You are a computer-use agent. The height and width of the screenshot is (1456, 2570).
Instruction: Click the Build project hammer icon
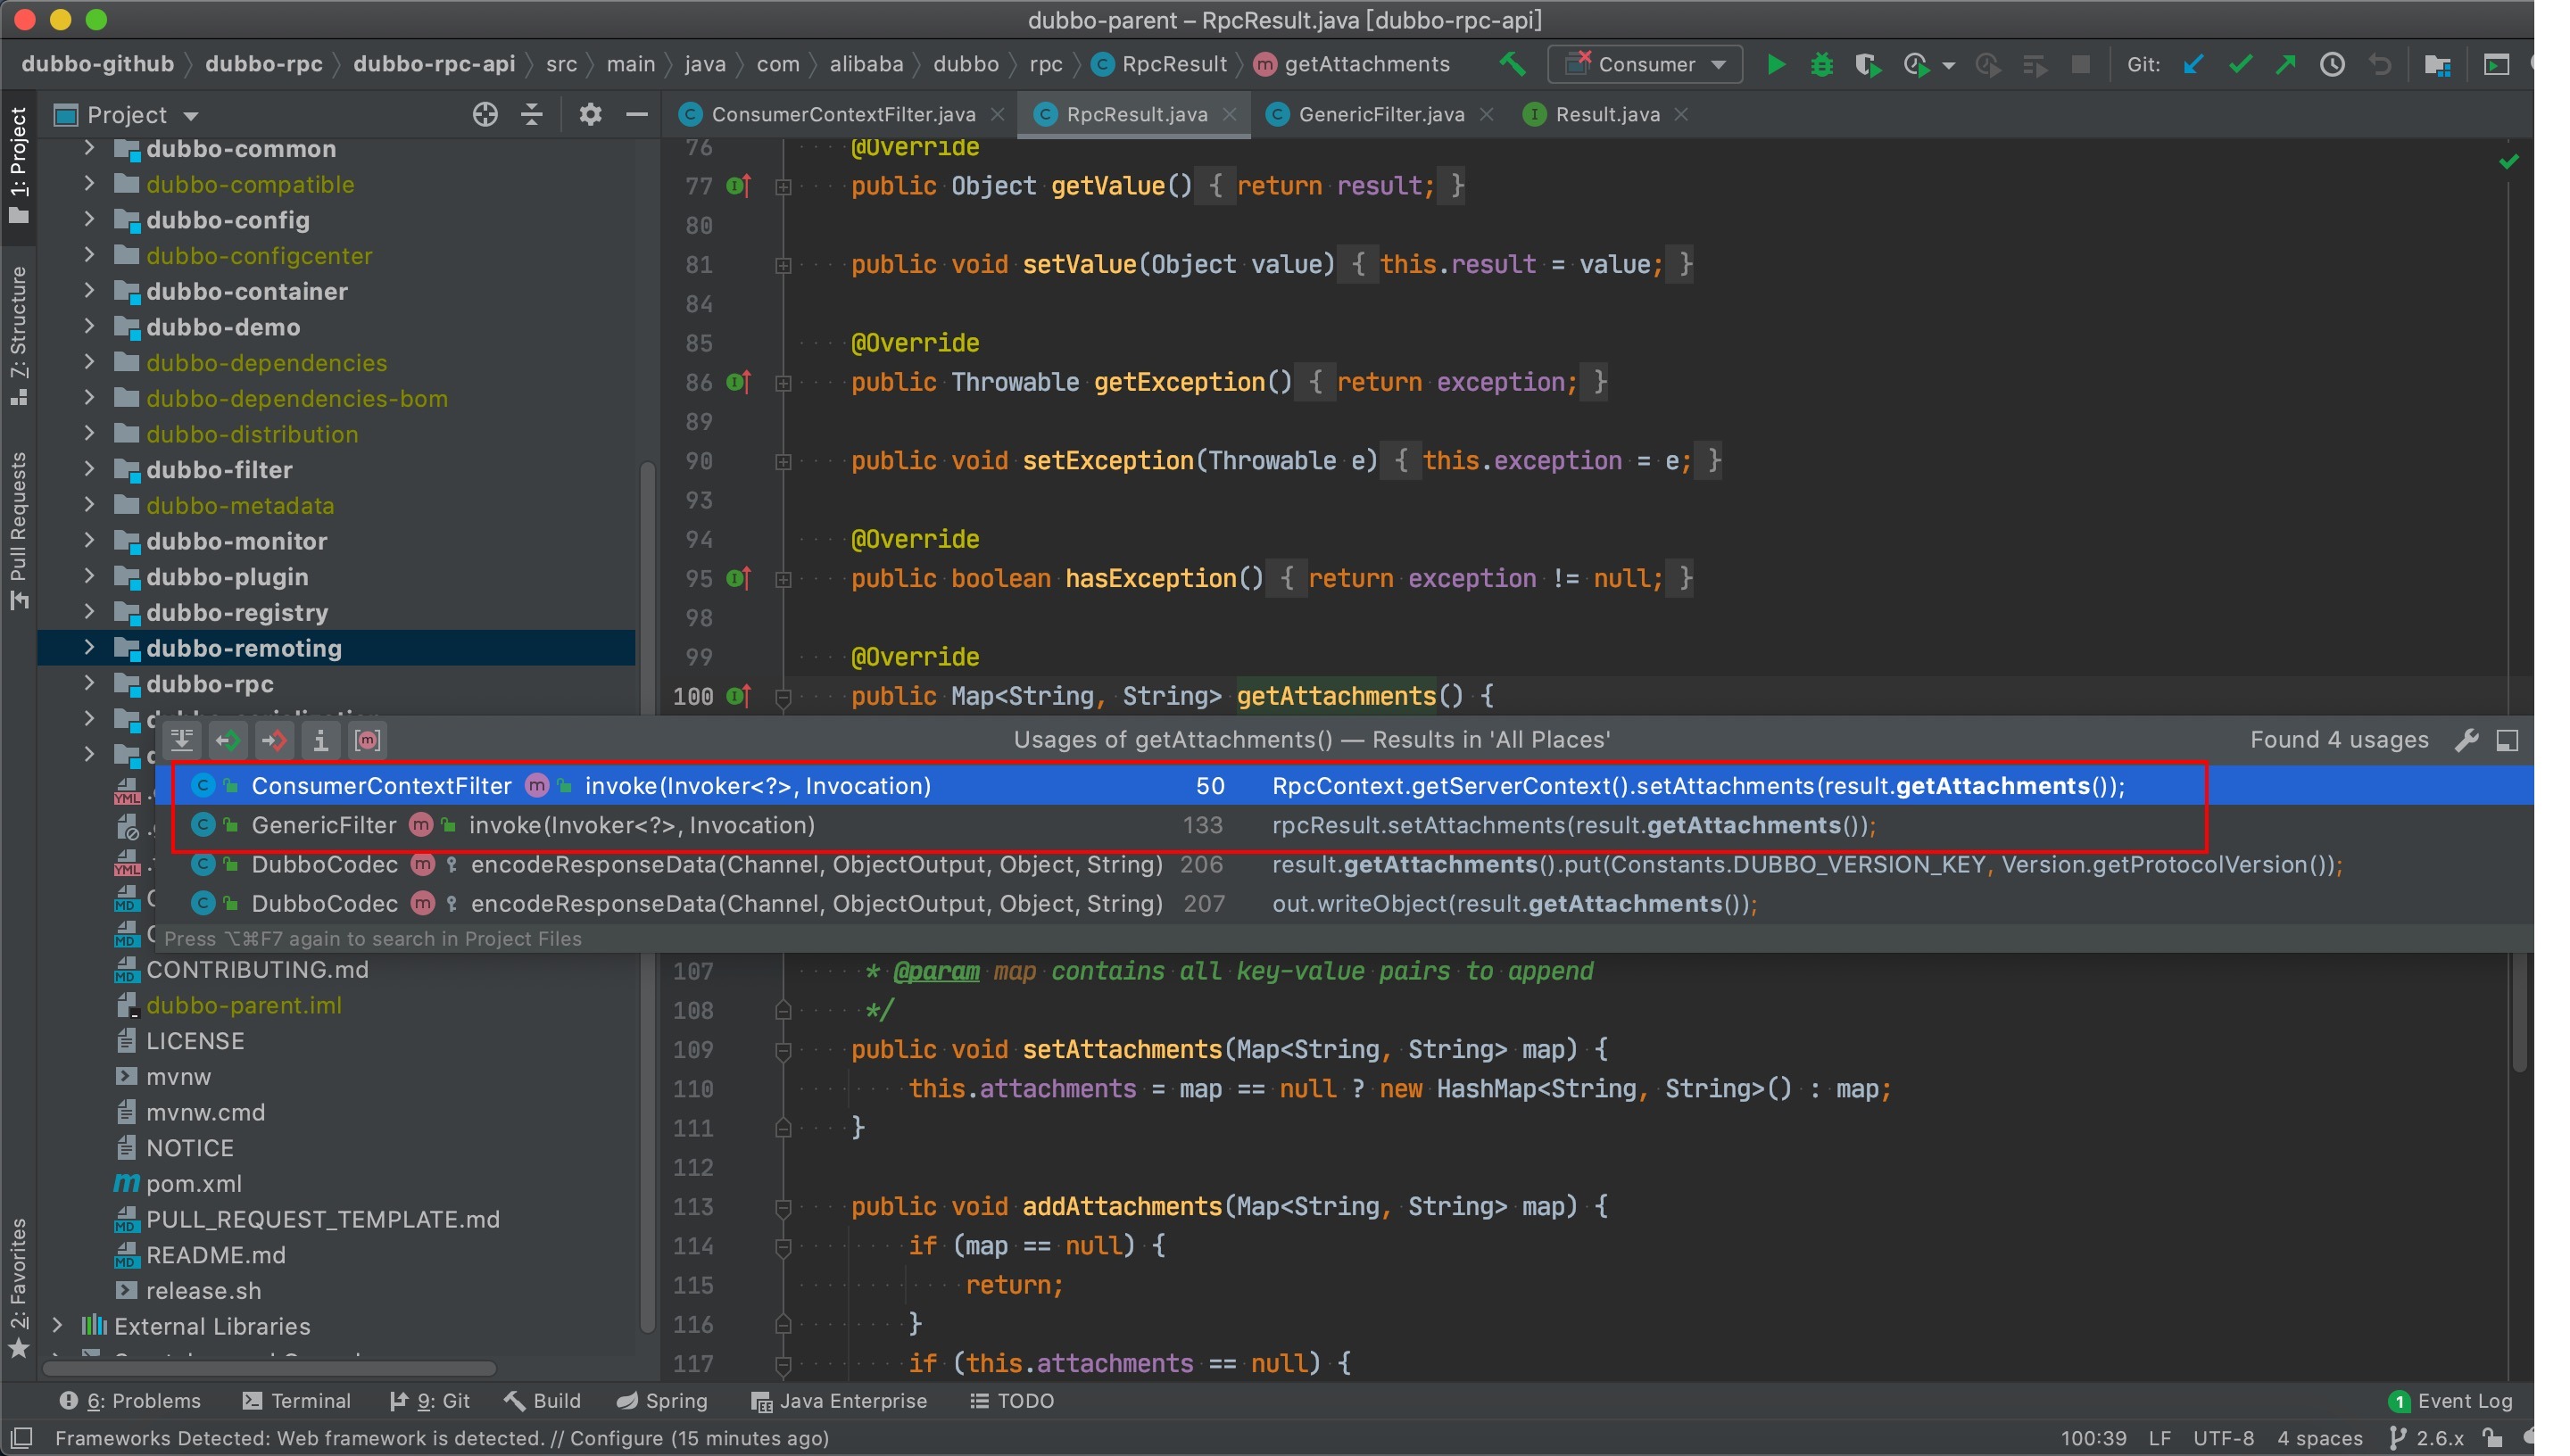(x=1512, y=65)
